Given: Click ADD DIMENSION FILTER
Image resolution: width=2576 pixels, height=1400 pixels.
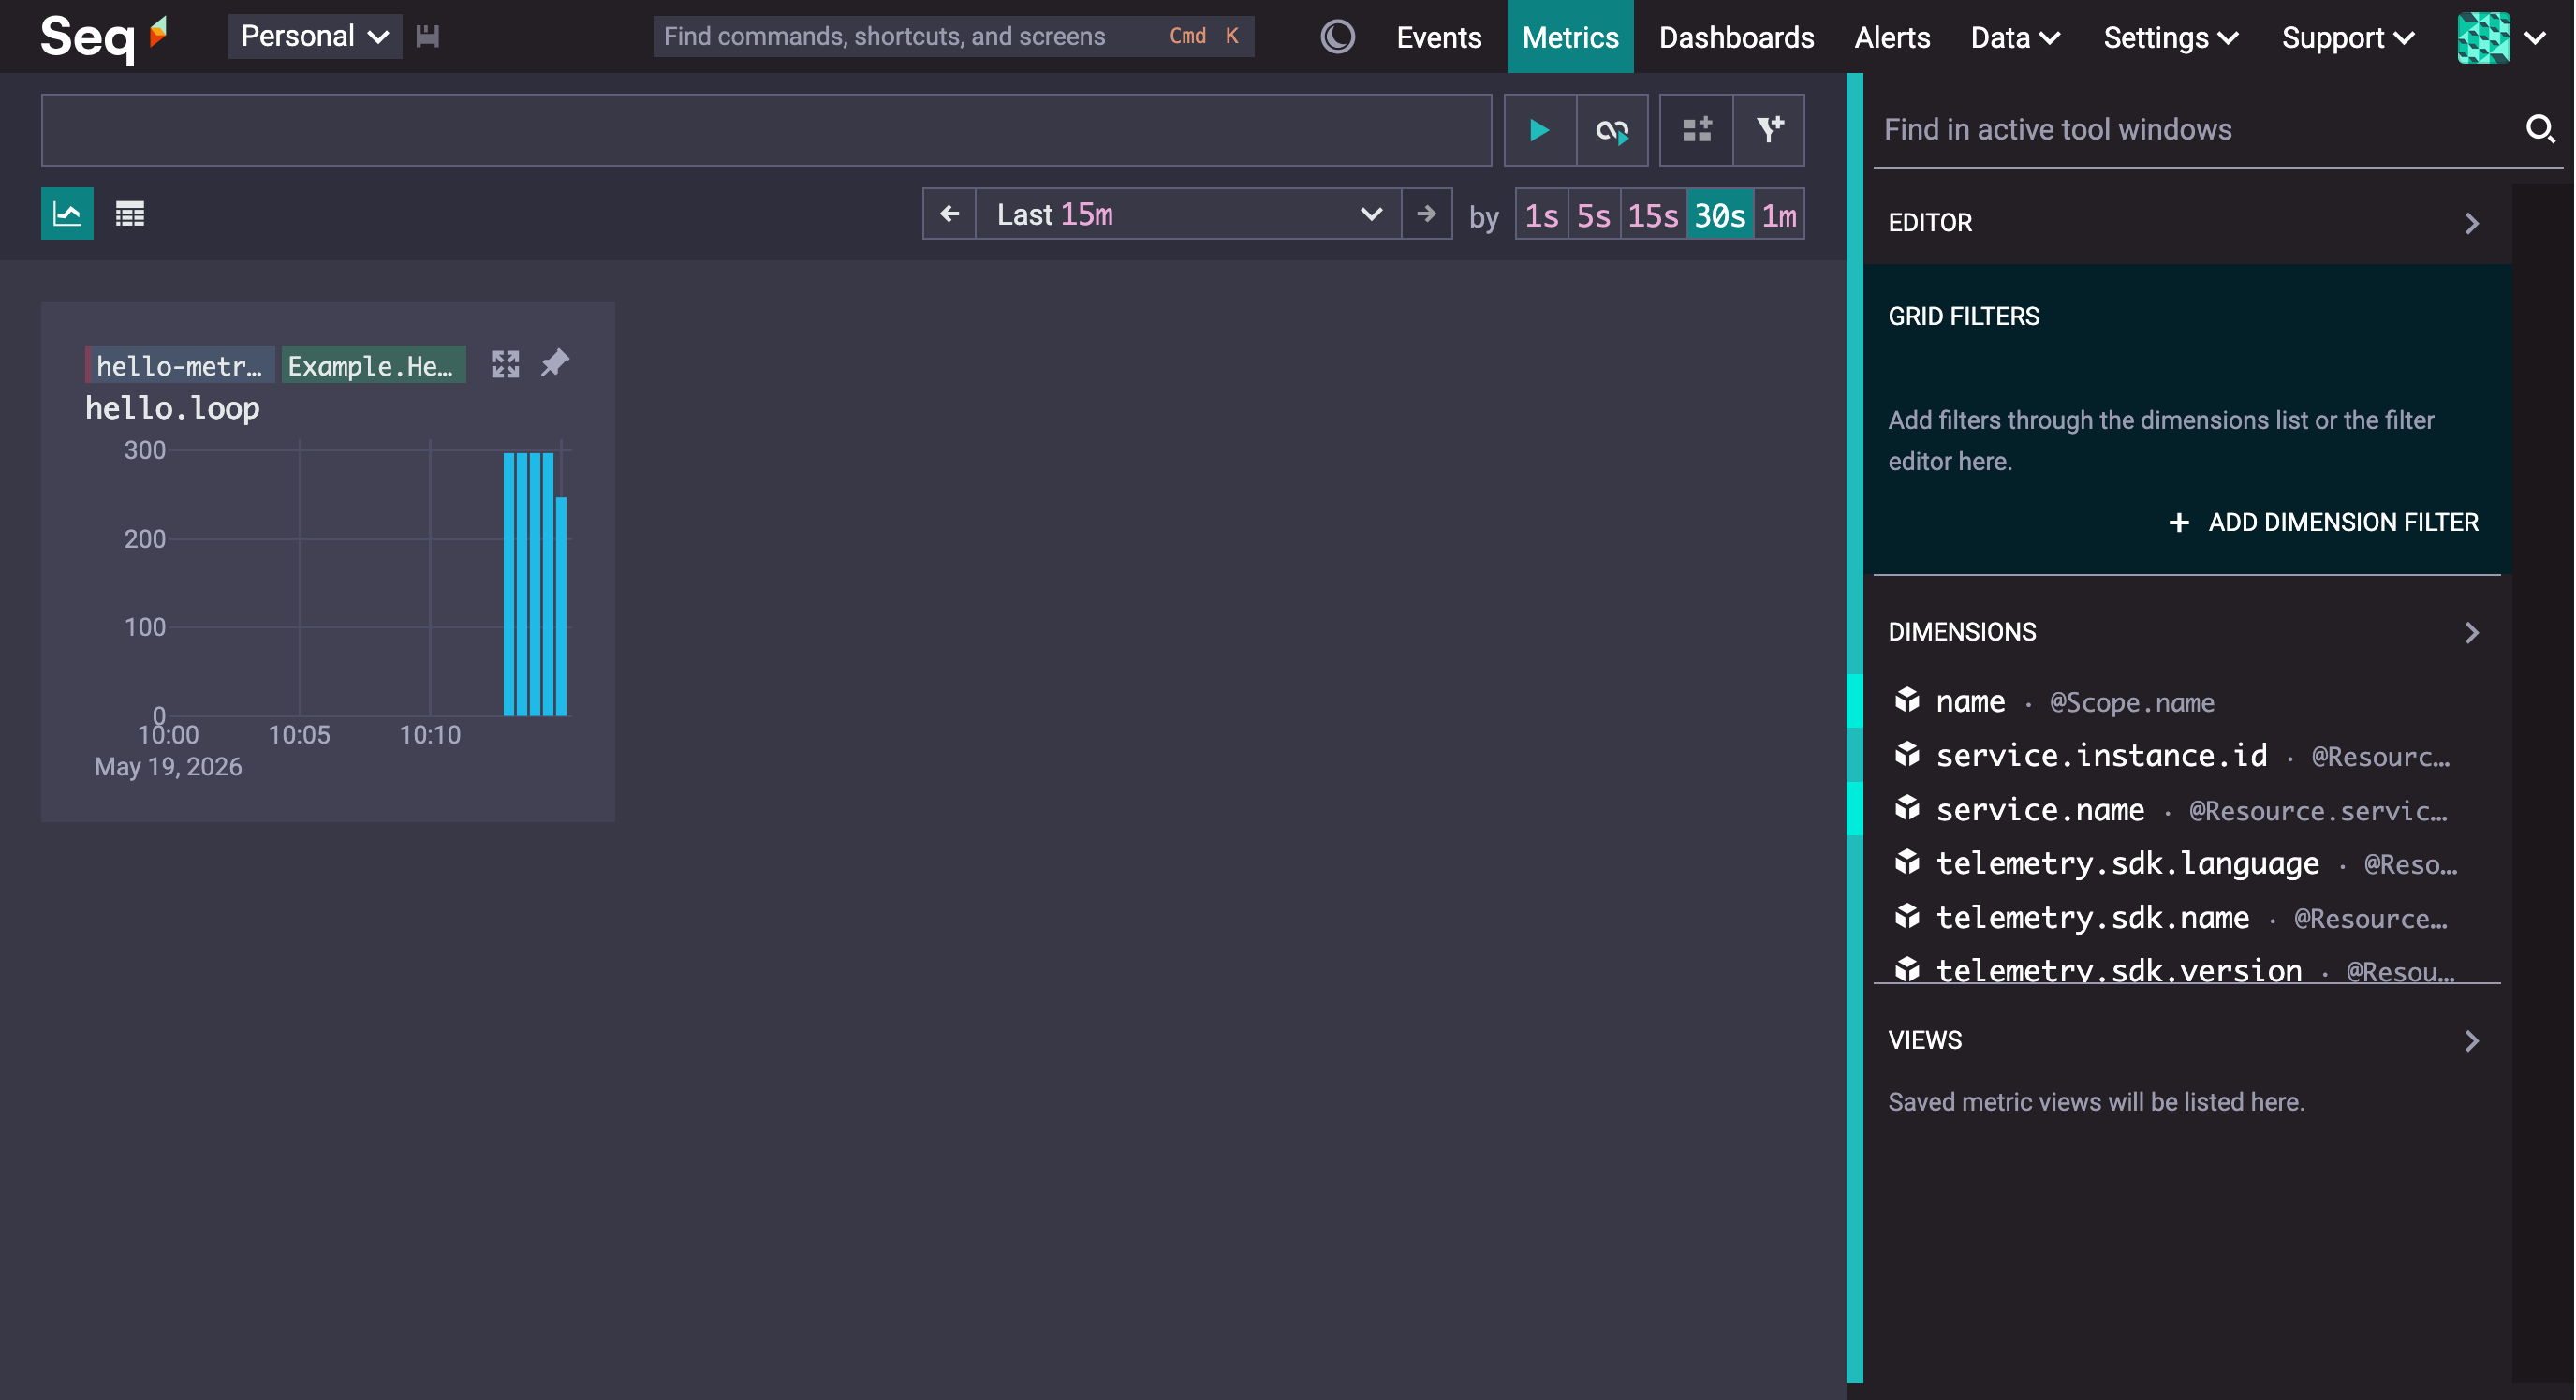Looking at the screenshot, I should pos(2323,522).
